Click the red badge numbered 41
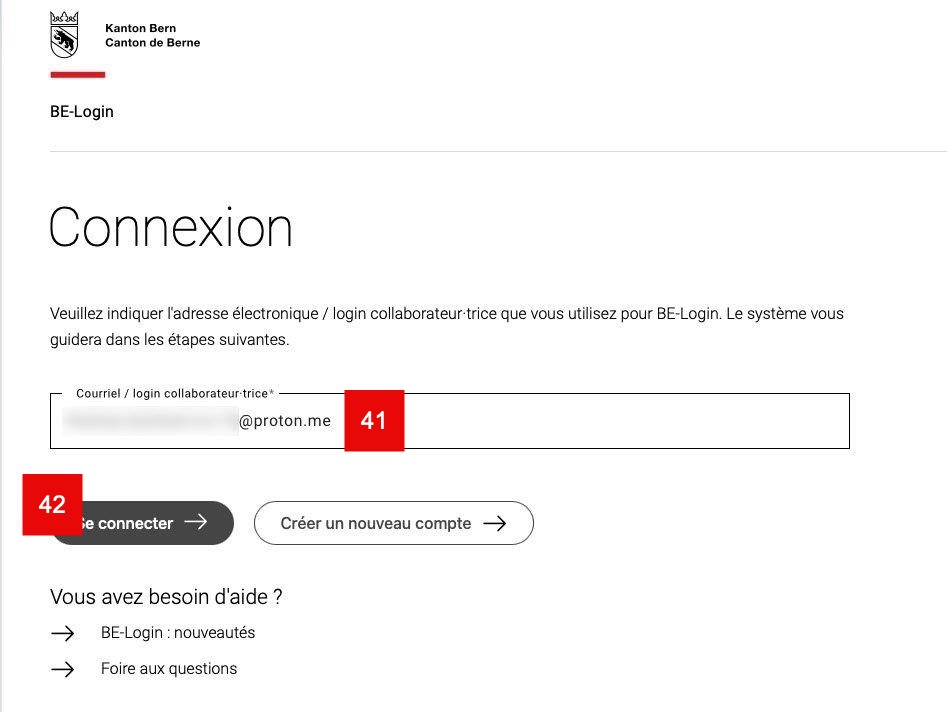Viewport: 947px width, 712px height. point(374,421)
